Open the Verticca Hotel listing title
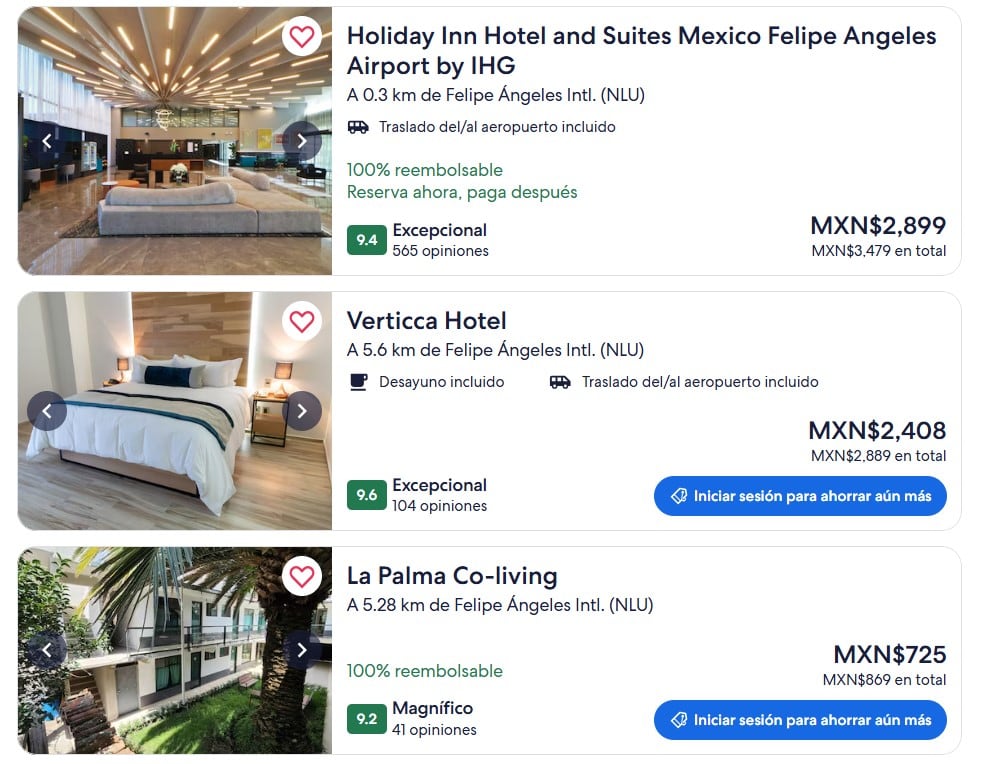Image resolution: width=997 pixels, height=764 pixels. coord(427,321)
